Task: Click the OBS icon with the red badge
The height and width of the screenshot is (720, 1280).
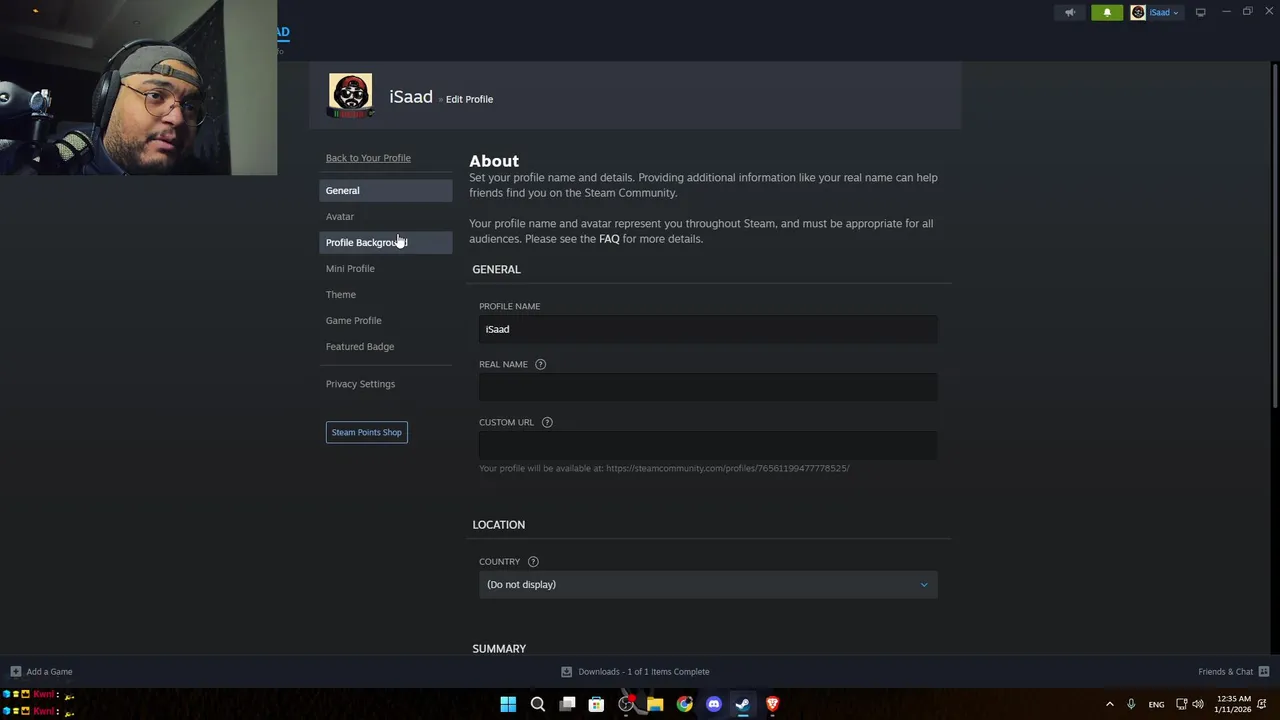Action: click(x=626, y=704)
